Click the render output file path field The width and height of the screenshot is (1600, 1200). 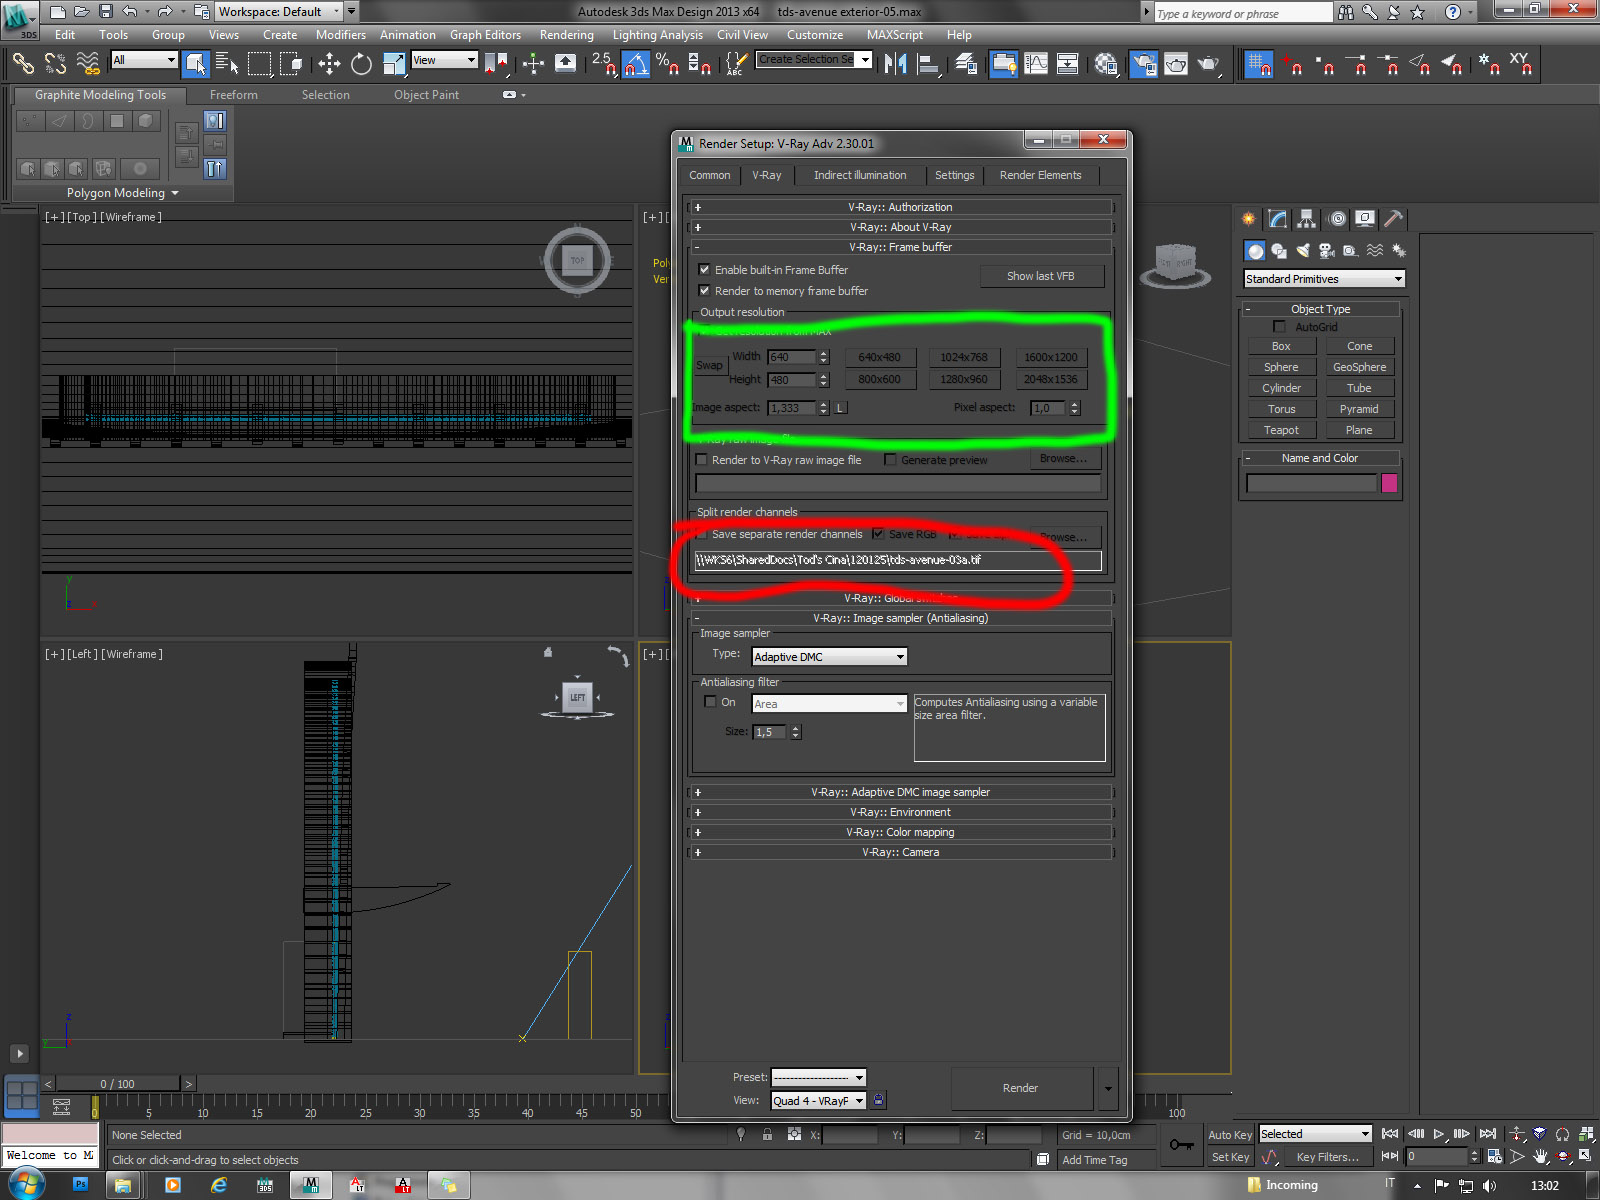click(898, 560)
